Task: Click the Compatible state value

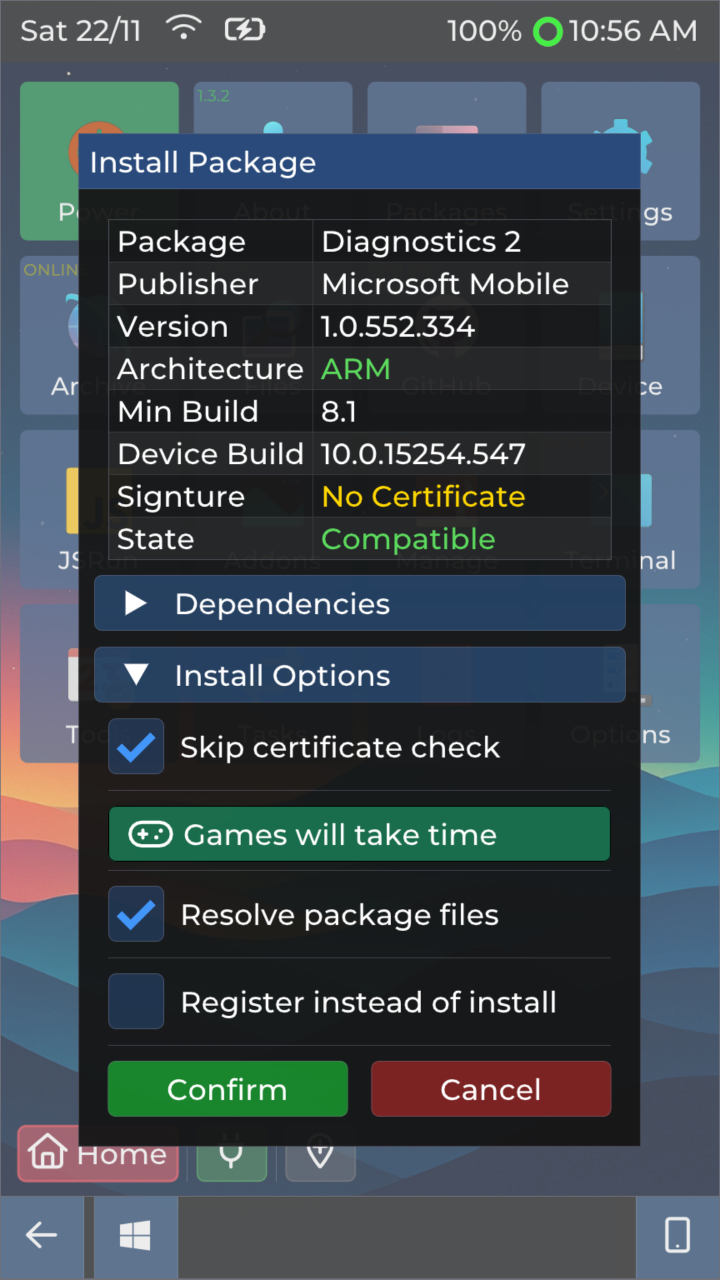Action: (x=408, y=539)
